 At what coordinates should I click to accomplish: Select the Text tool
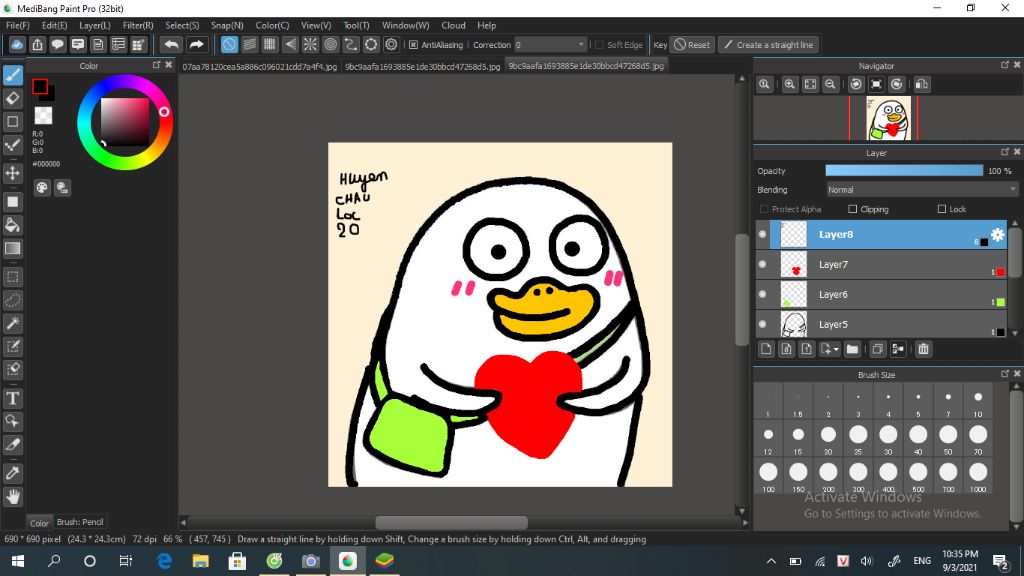(12, 398)
